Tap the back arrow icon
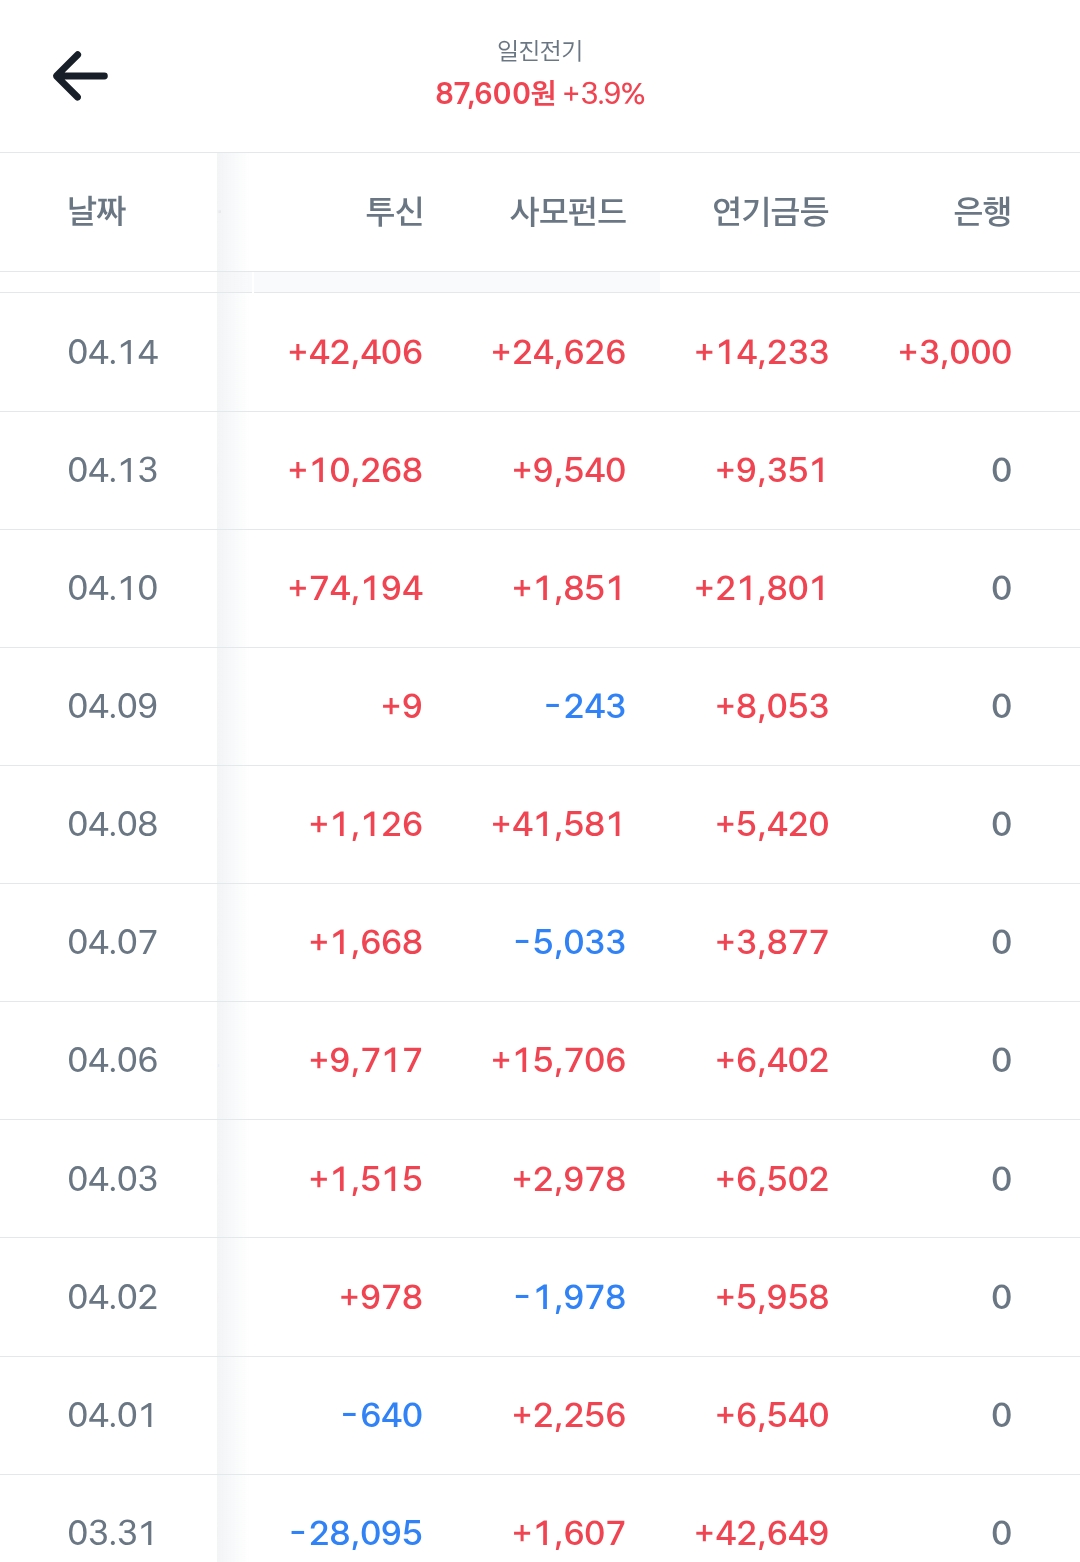This screenshot has height=1562, width=1080. click(x=80, y=77)
